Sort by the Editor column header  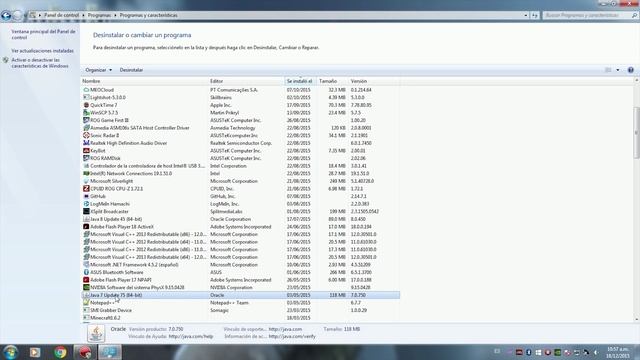[246, 81]
